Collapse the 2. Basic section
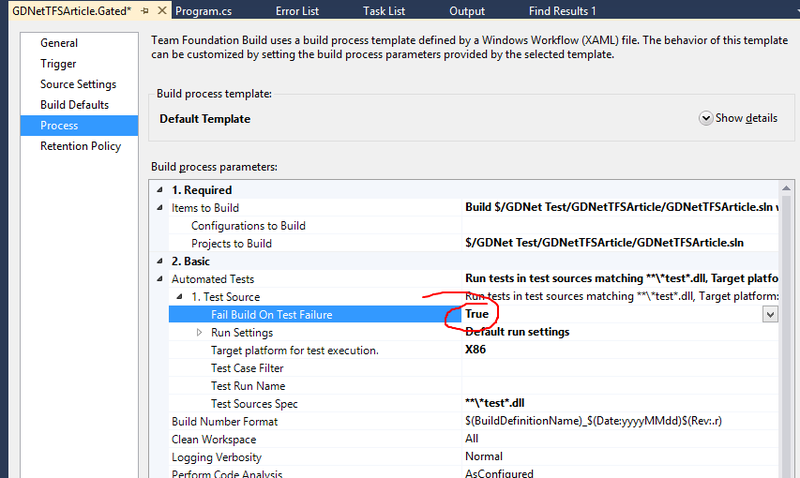 coord(160,261)
